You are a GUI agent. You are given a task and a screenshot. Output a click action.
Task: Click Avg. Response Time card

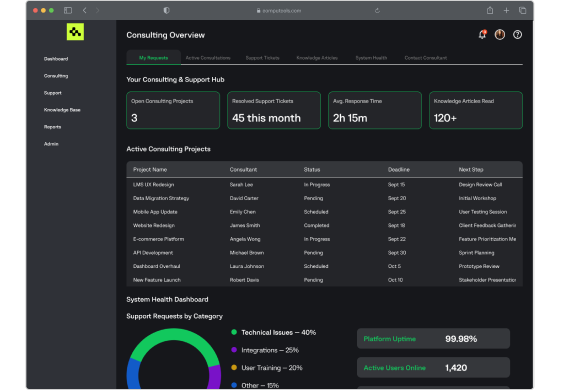(375, 110)
